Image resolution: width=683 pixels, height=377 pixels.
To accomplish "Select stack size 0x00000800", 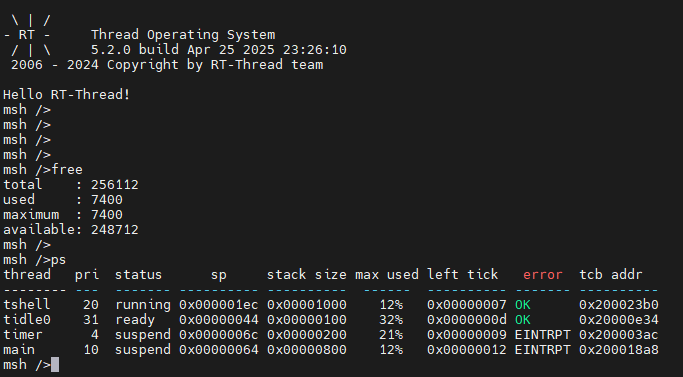I will click(307, 350).
